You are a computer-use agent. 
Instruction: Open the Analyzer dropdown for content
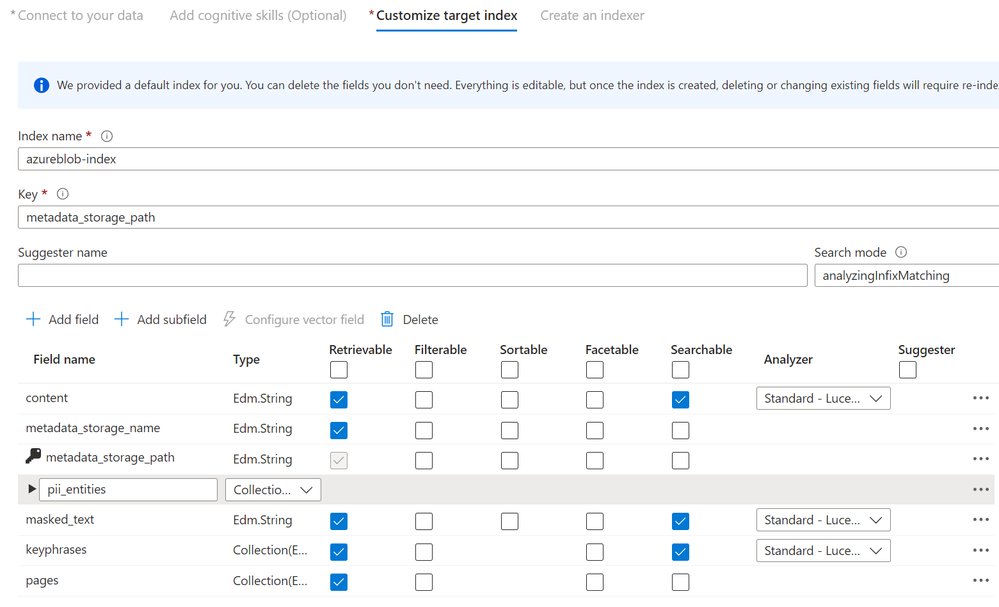[x=823, y=399]
